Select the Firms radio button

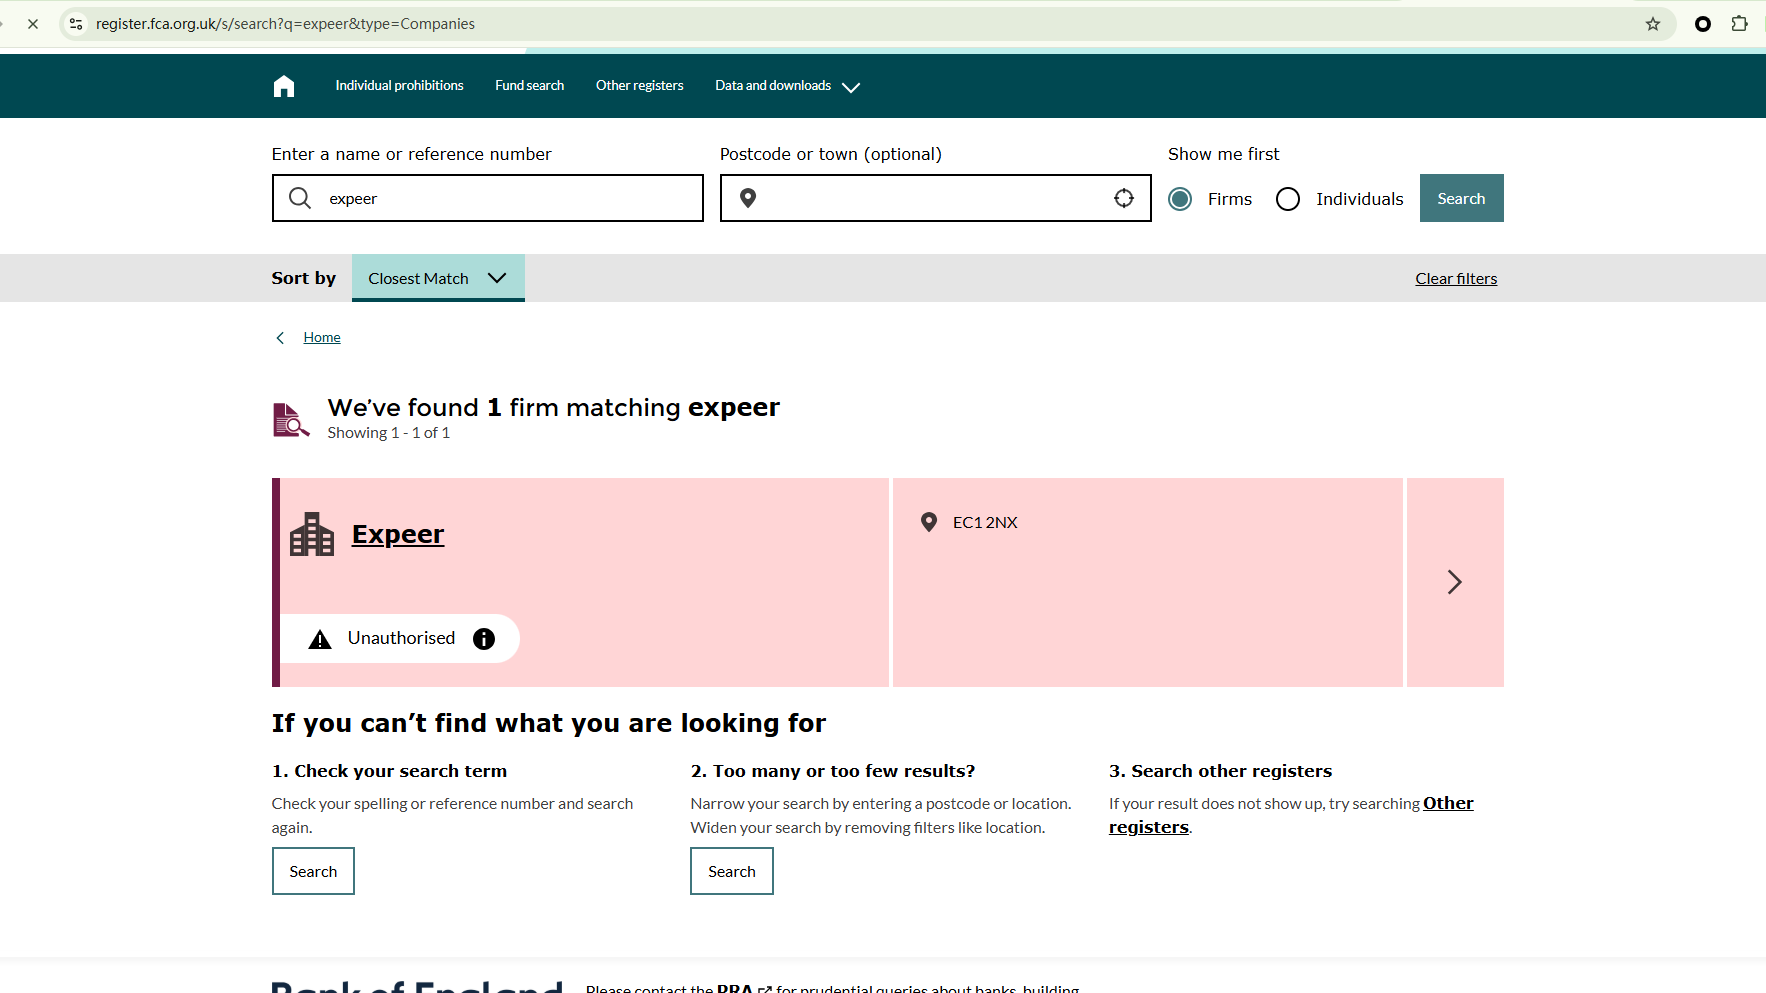point(1180,199)
